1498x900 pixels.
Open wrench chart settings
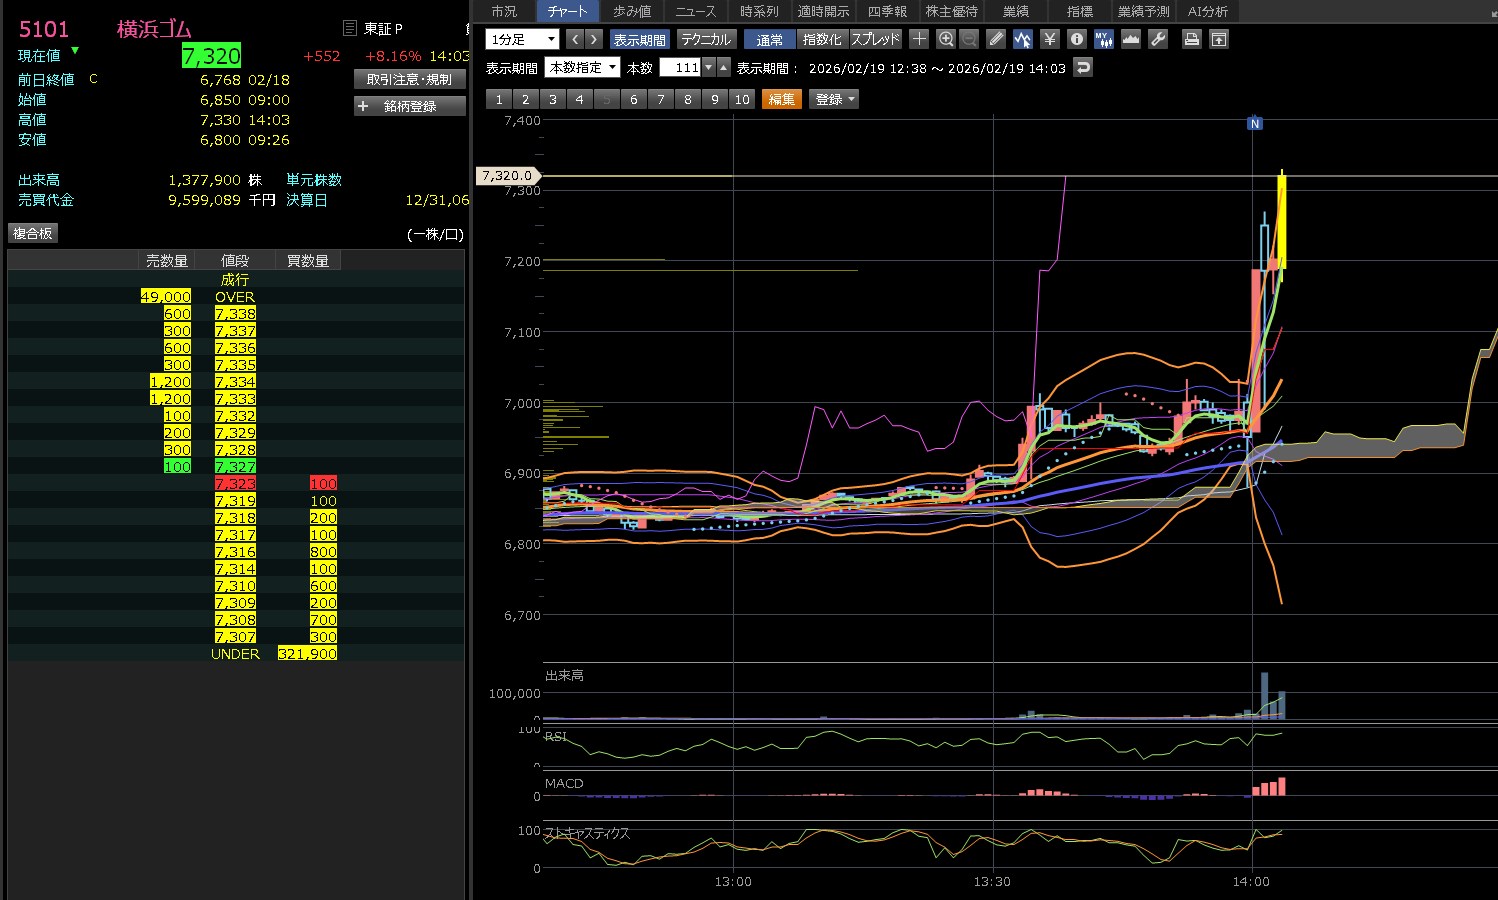1158,39
